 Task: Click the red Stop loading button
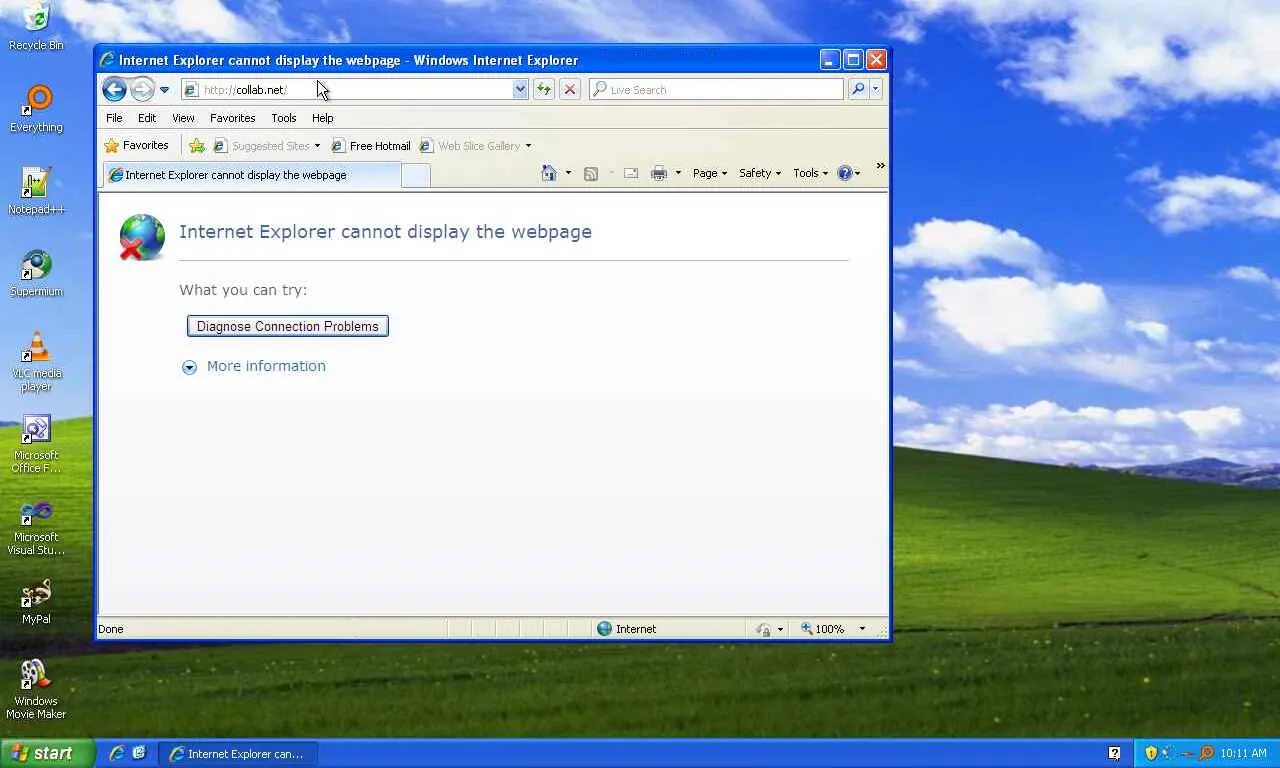click(x=570, y=89)
